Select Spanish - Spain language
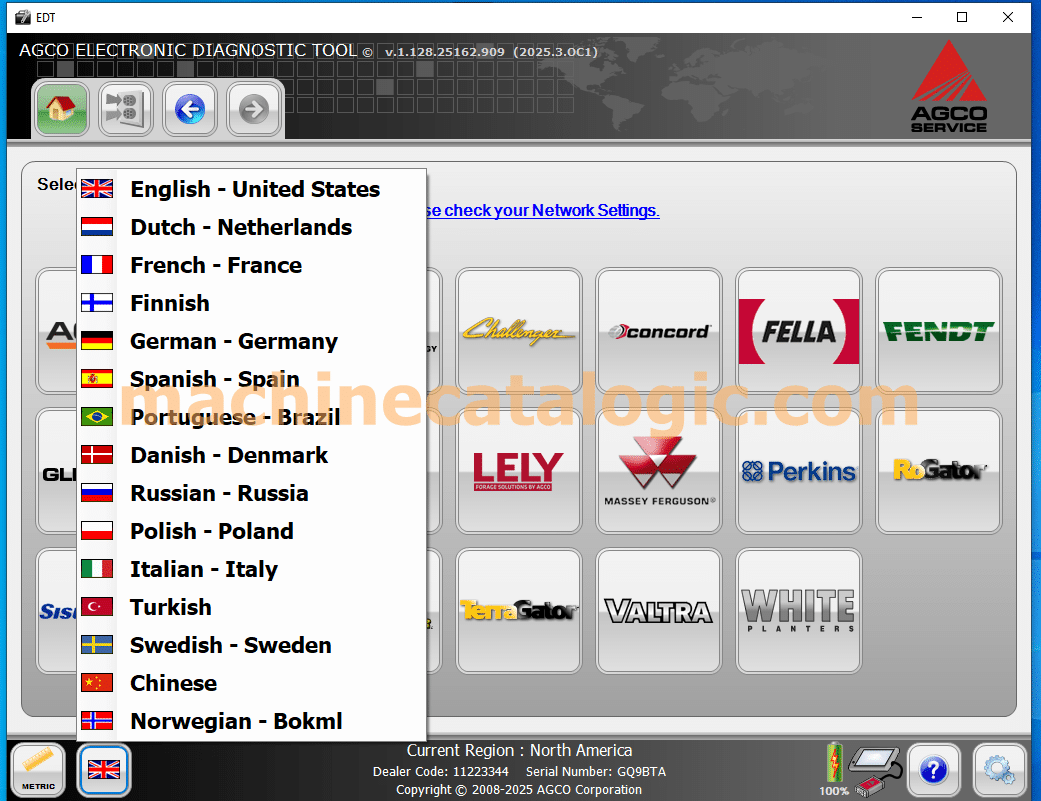1041x801 pixels. [x=252, y=379]
